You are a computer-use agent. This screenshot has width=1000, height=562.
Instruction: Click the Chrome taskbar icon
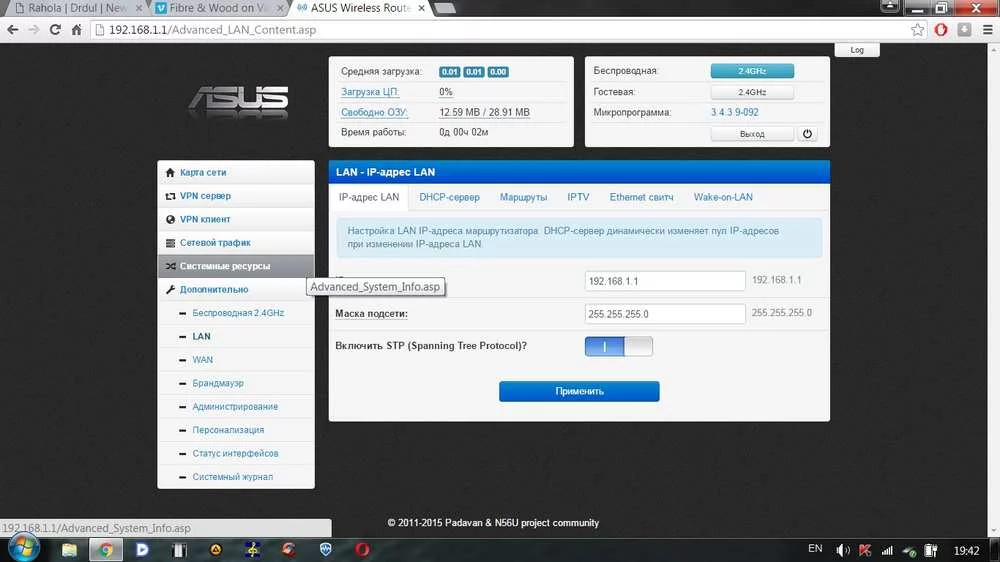[x=106, y=549]
